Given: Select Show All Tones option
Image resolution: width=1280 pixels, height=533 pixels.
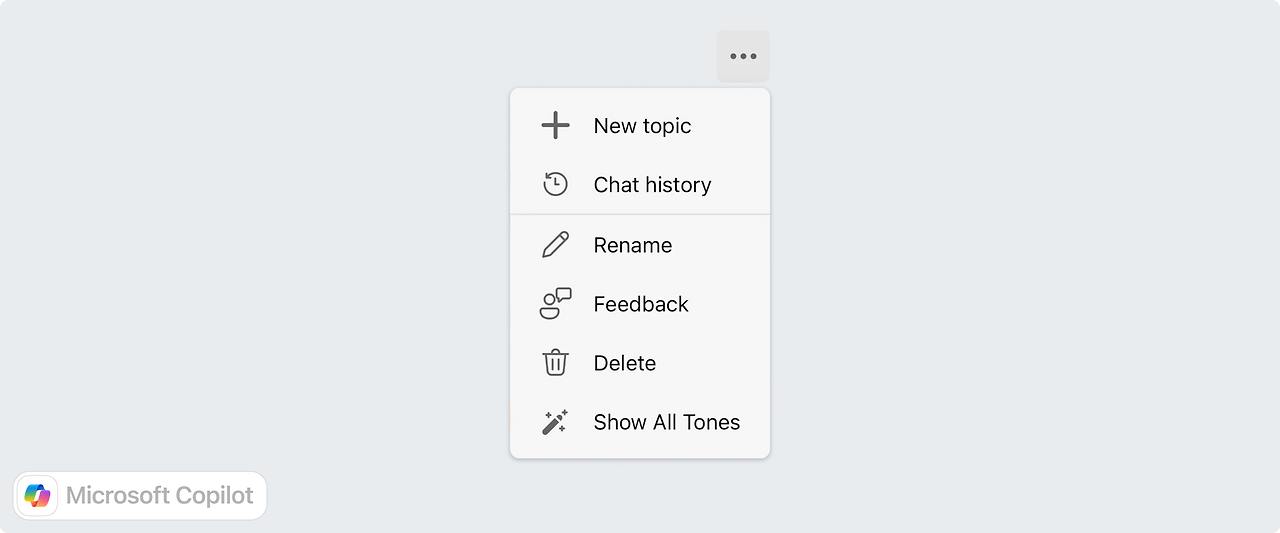Looking at the screenshot, I should pos(640,422).
